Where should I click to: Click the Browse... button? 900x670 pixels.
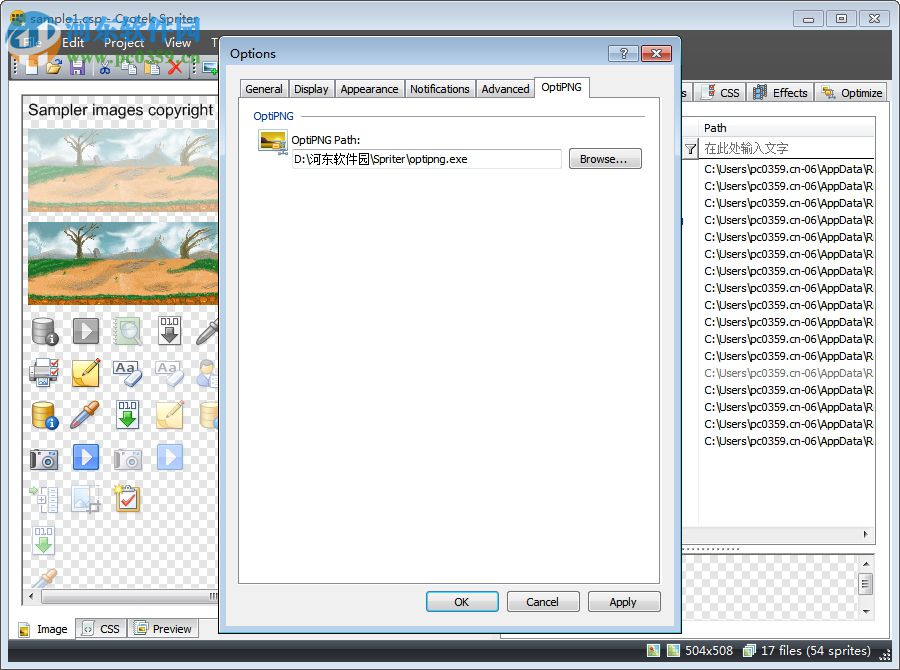[x=605, y=159]
